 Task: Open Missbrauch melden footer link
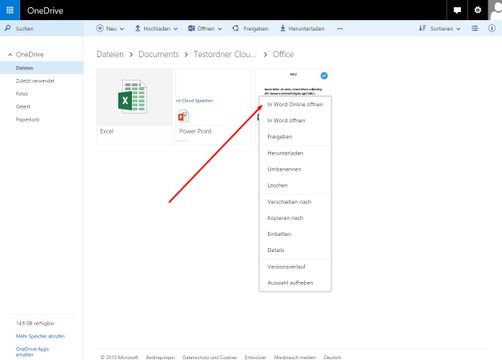coord(295,357)
